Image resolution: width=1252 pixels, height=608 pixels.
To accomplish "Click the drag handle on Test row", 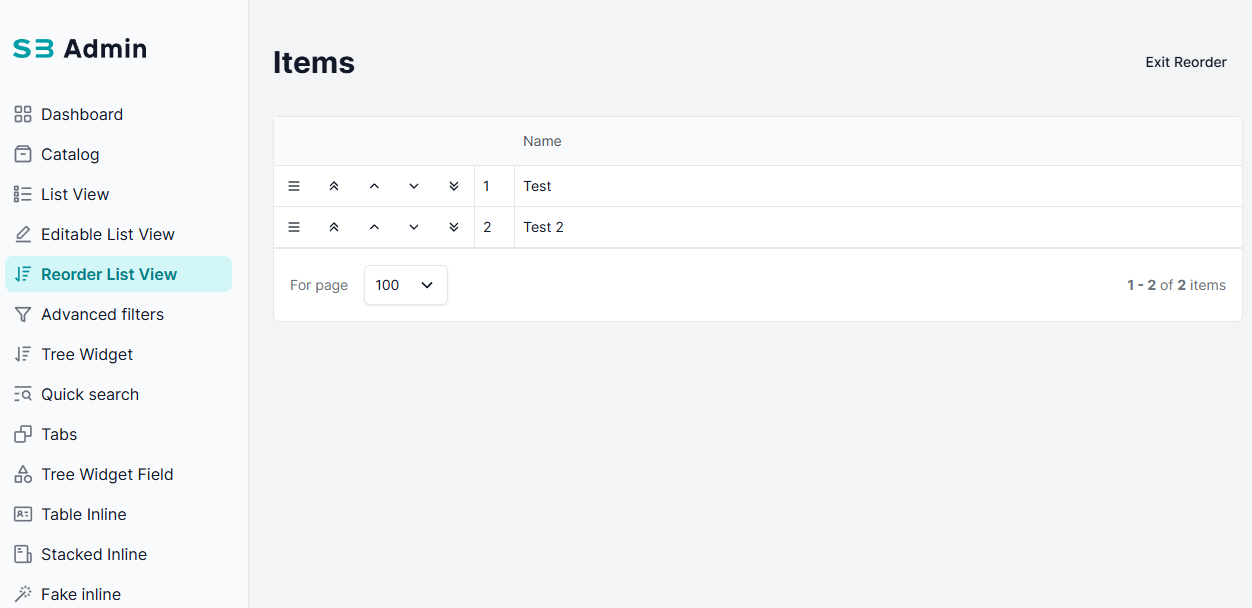I will (294, 186).
